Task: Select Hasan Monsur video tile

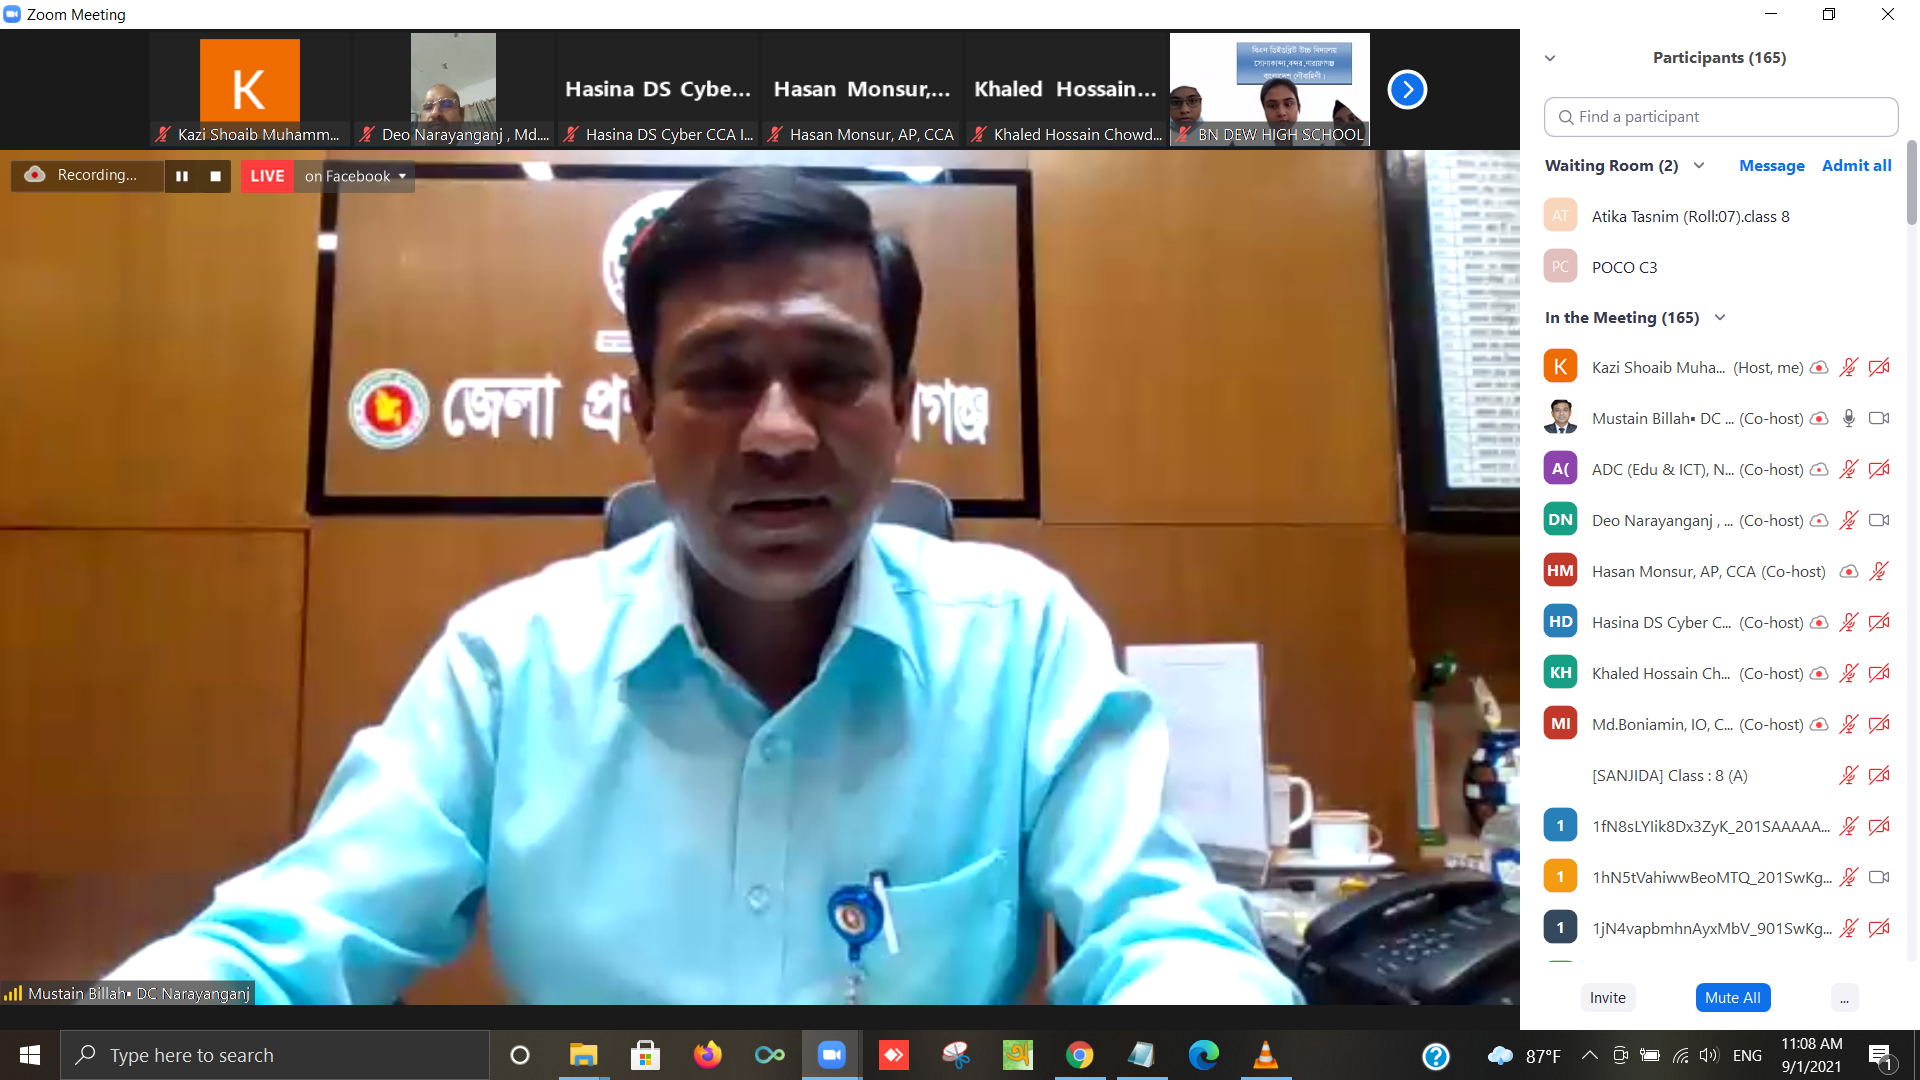Action: [862, 90]
